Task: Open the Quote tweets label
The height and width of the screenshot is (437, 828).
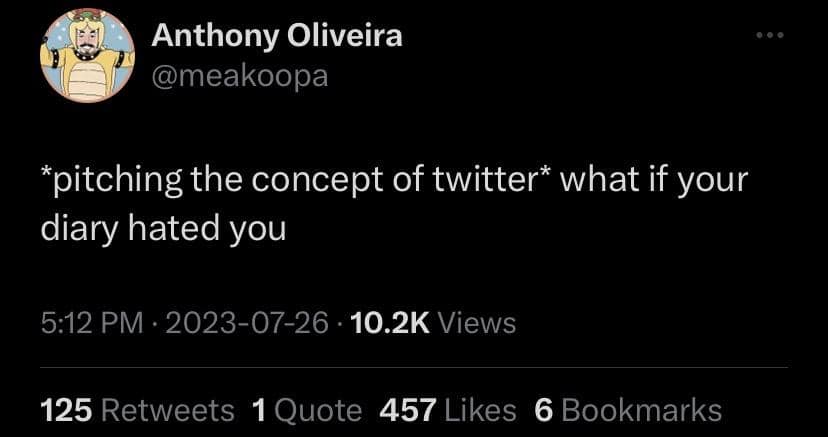Action: pos(320,409)
